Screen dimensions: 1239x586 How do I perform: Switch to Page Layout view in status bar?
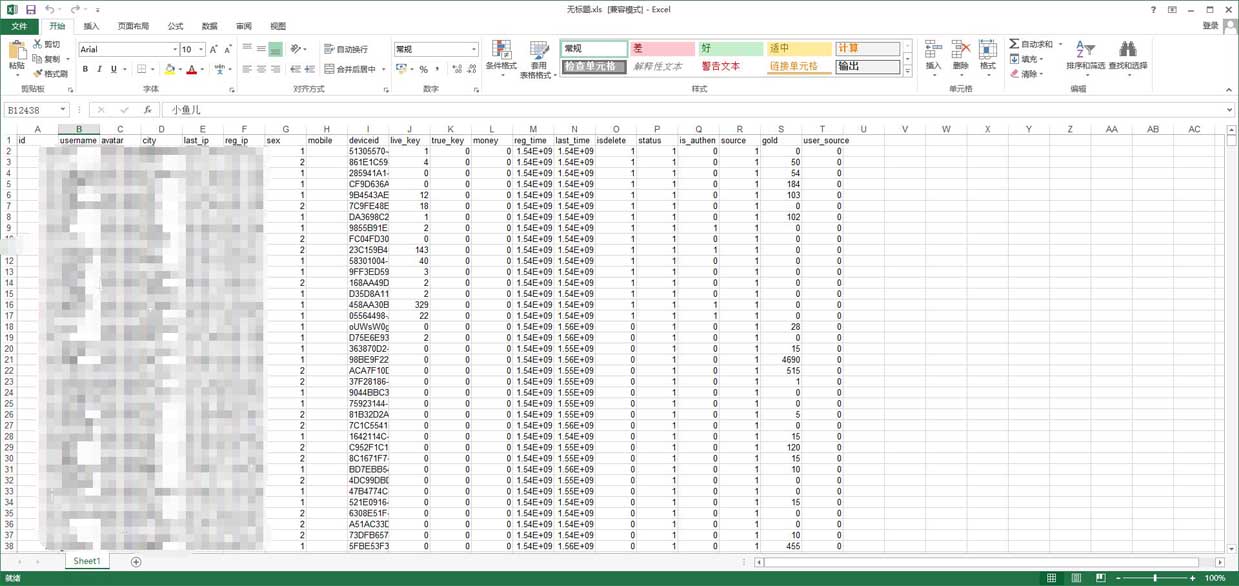coord(1076,578)
